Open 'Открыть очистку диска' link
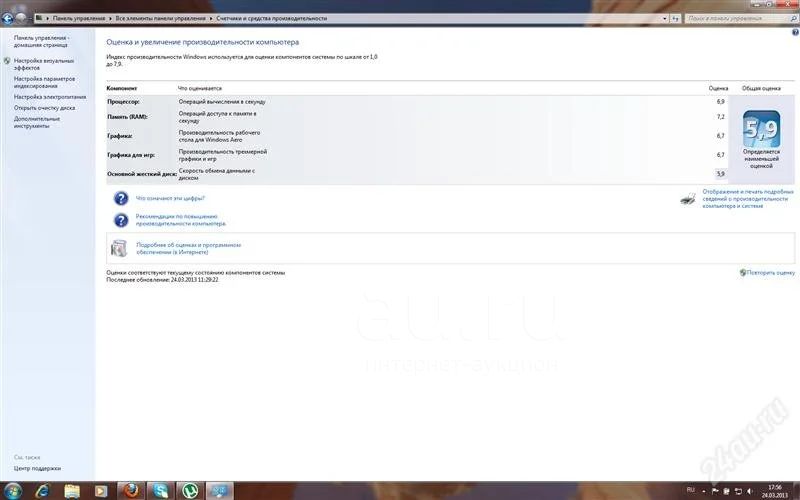The image size is (800, 500). point(44,108)
